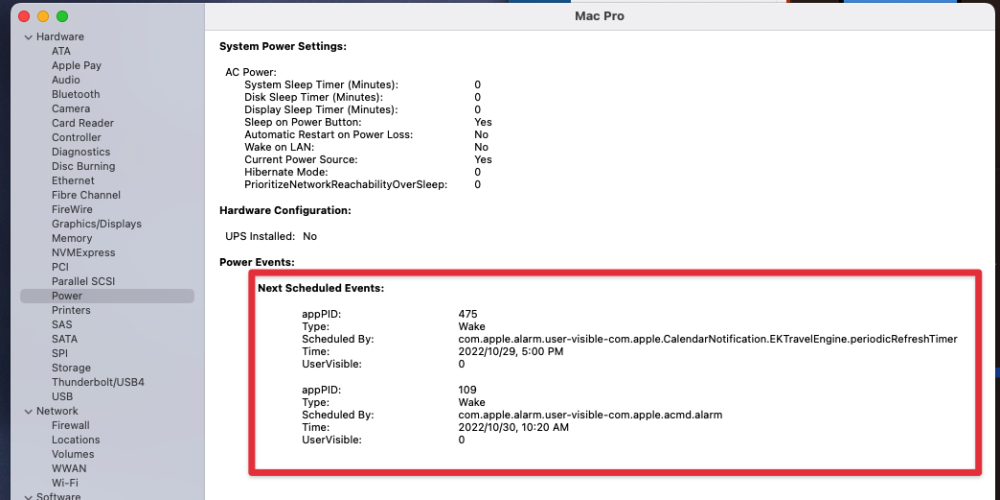Click the green zoom window button
The height and width of the screenshot is (500, 1000).
click(62, 17)
